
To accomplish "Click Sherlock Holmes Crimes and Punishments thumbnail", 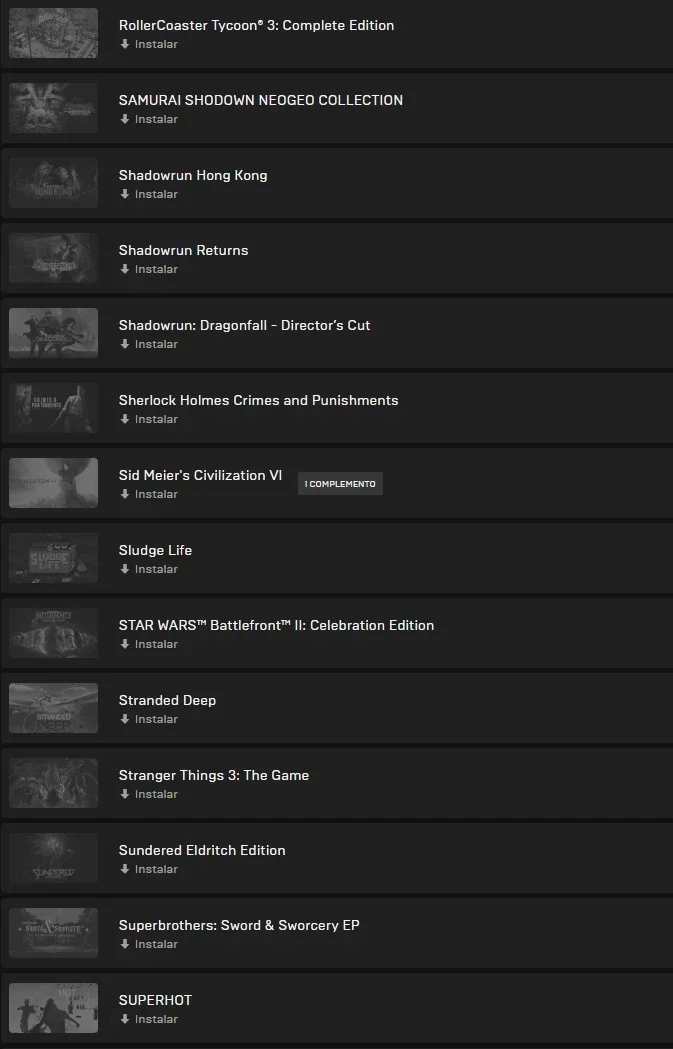I will tap(54, 407).
